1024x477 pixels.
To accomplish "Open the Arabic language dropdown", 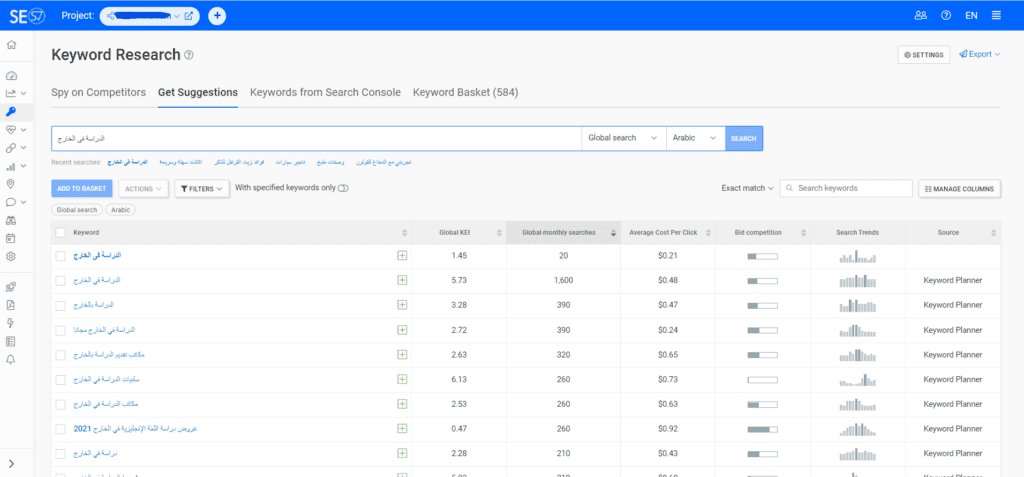I will (695, 139).
